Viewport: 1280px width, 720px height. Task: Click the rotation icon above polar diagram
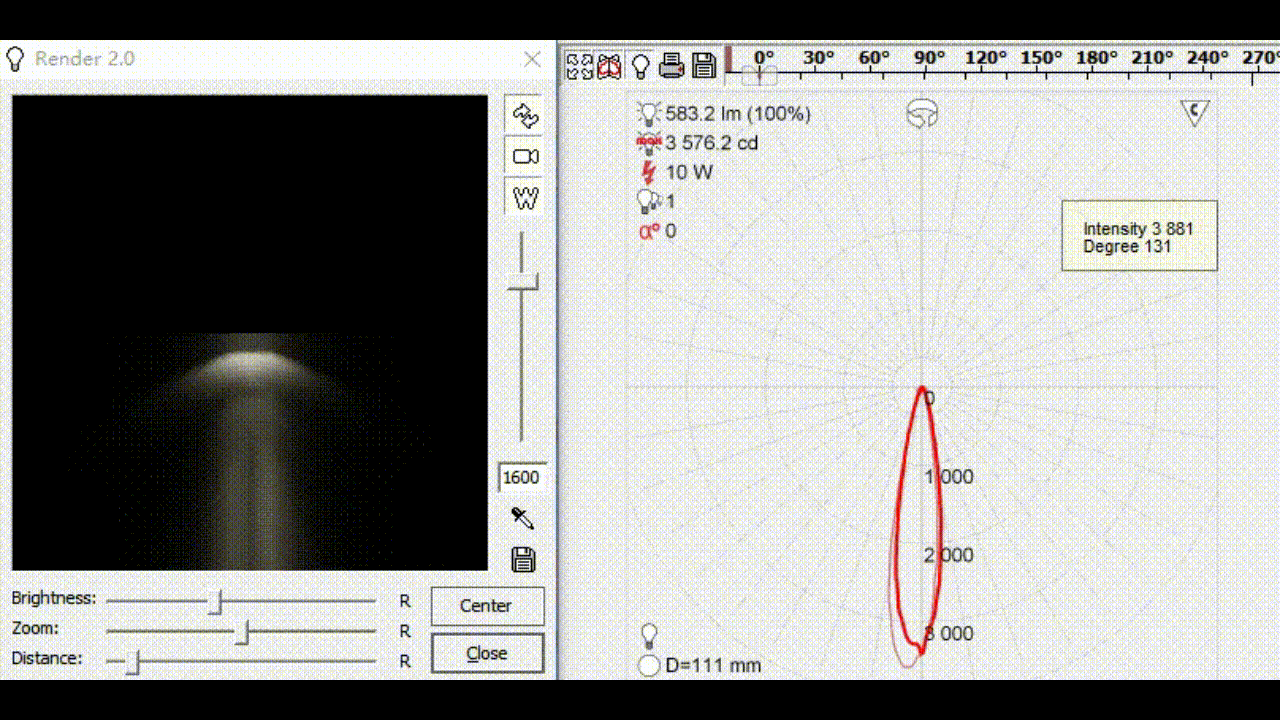pyautogui.click(x=921, y=114)
